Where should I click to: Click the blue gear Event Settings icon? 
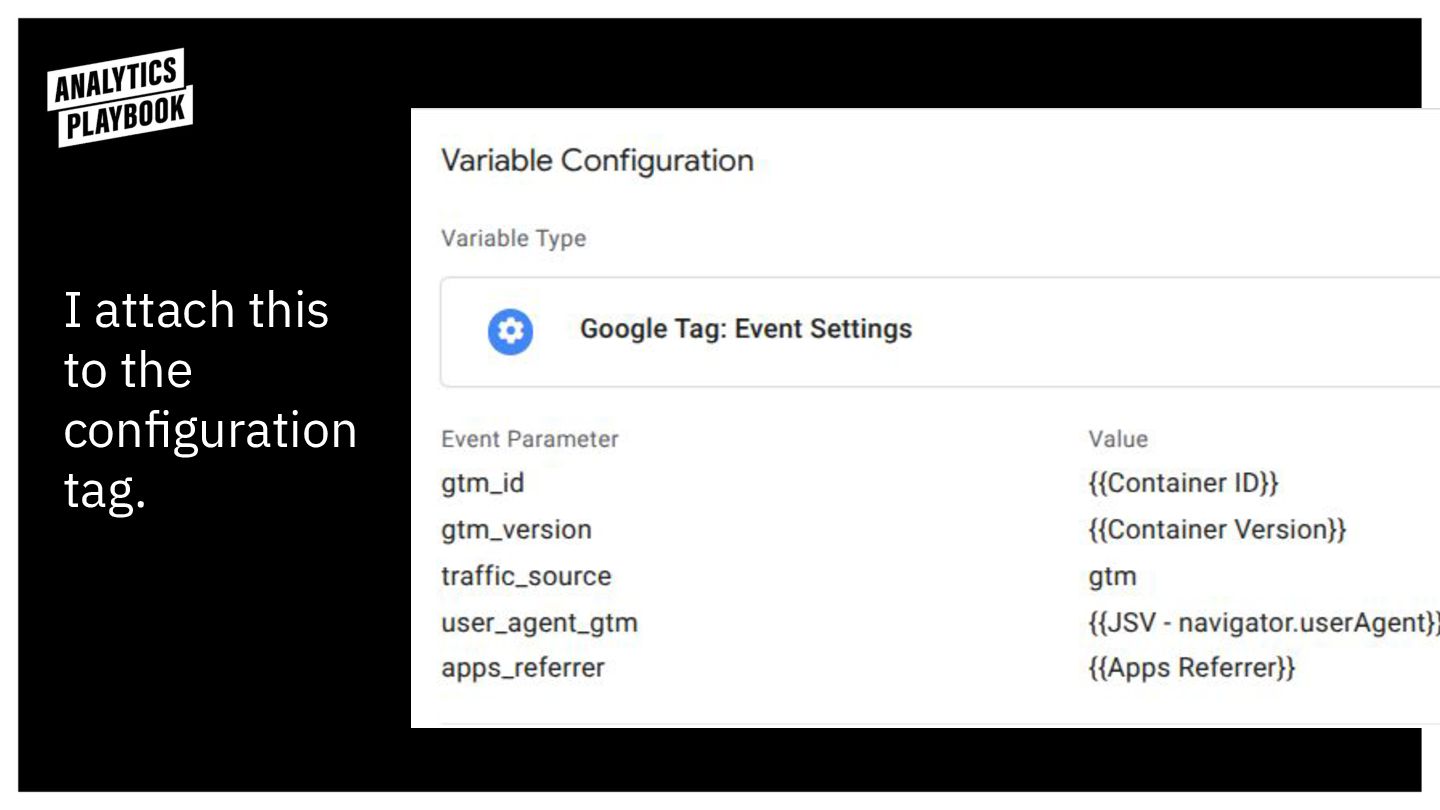tap(510, 331)
